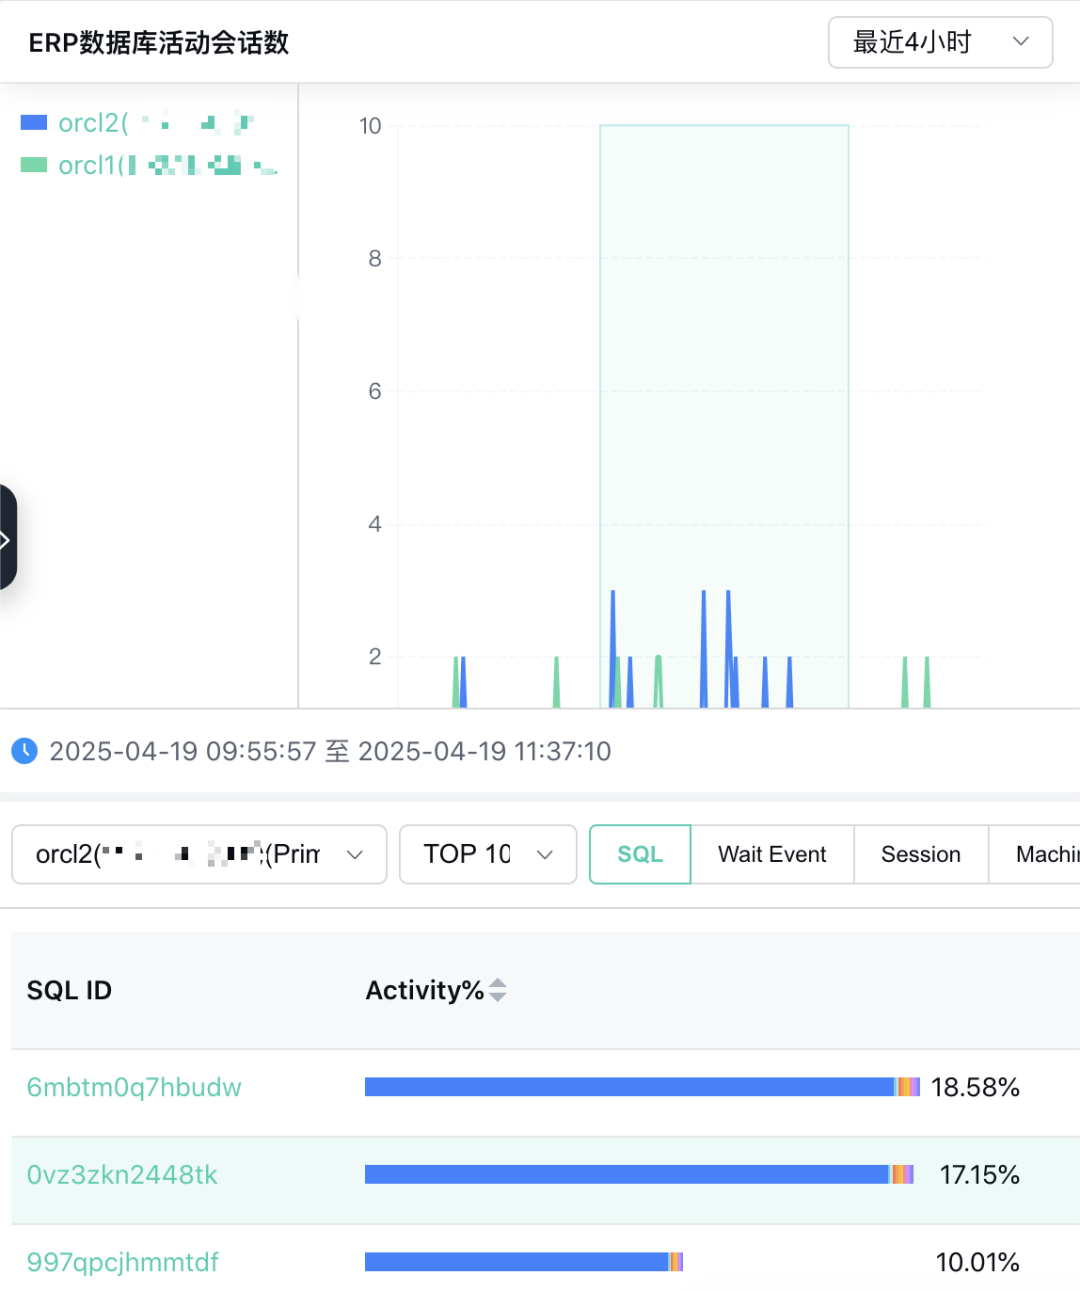Open the 最近4小时 time range dropdown

pyautogui.click(x=912, y=42)
